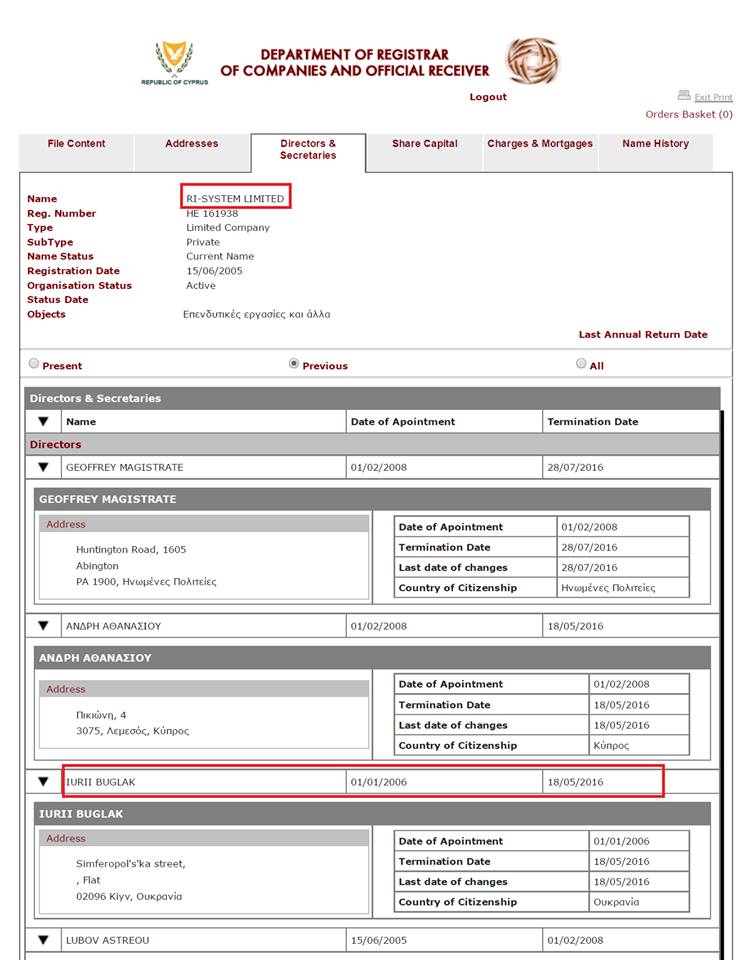Image resolution: width=755 pixels, height=960 pixels.
Task: Click the Registrar circular knot logo
Action: tap(532, 60)
